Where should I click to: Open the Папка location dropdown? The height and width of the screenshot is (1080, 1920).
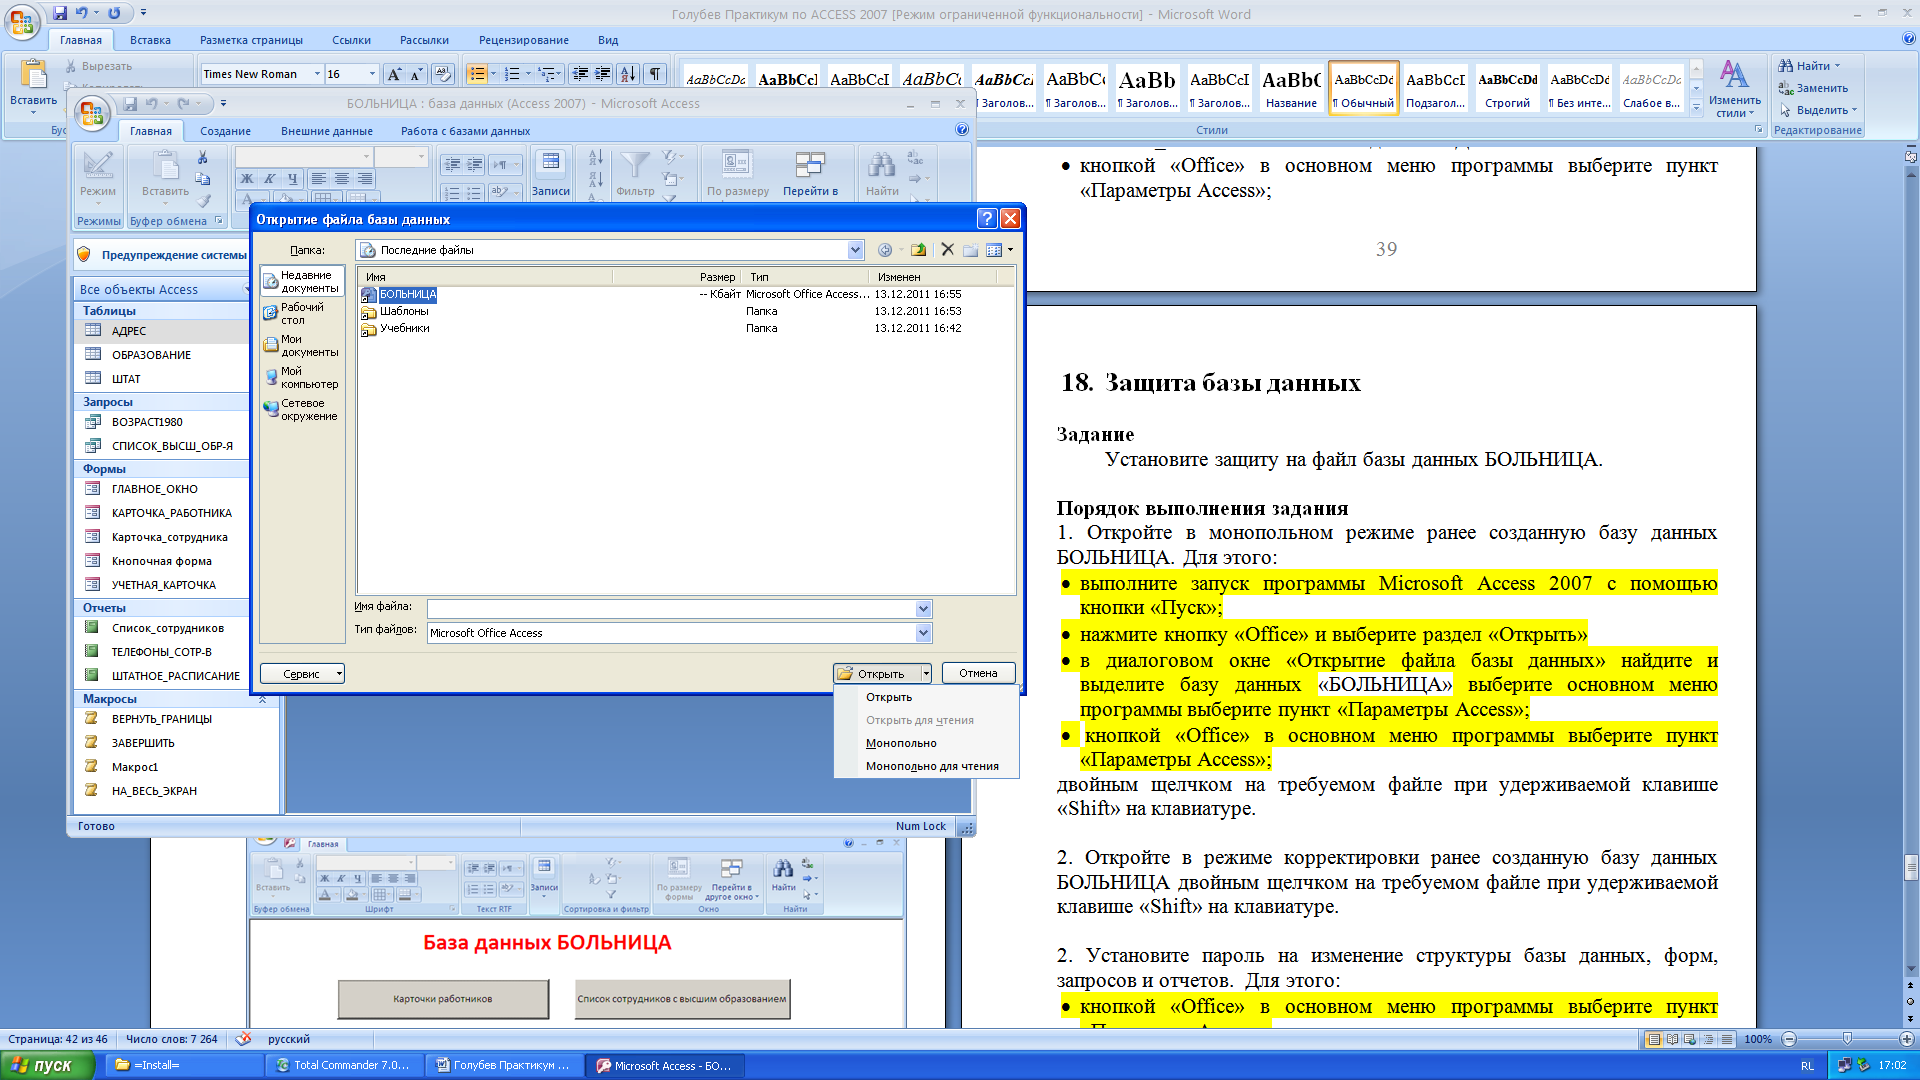[855, 250]
